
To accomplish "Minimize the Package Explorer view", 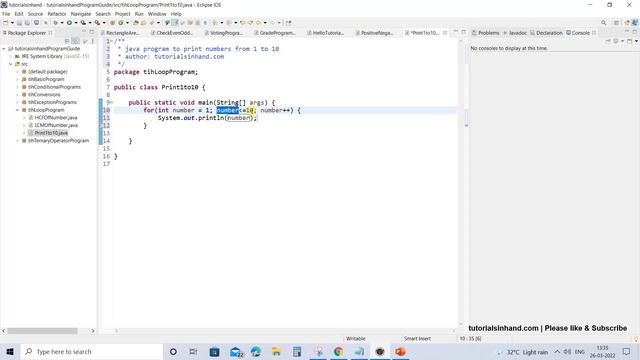I will (84, 32).
